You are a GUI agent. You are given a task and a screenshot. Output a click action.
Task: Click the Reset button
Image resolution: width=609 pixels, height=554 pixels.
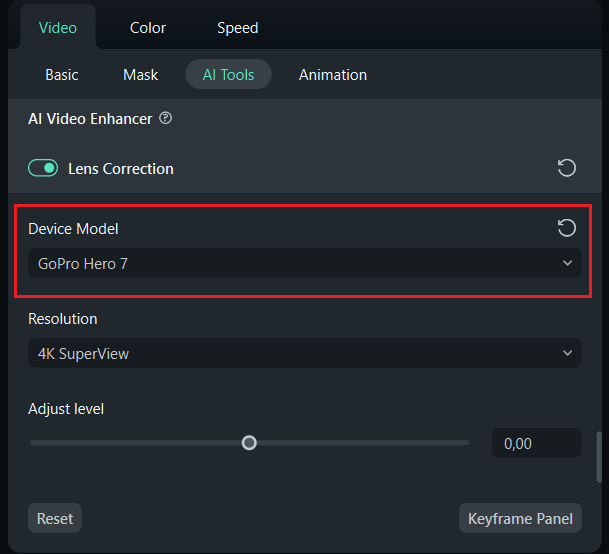[55, 518]
